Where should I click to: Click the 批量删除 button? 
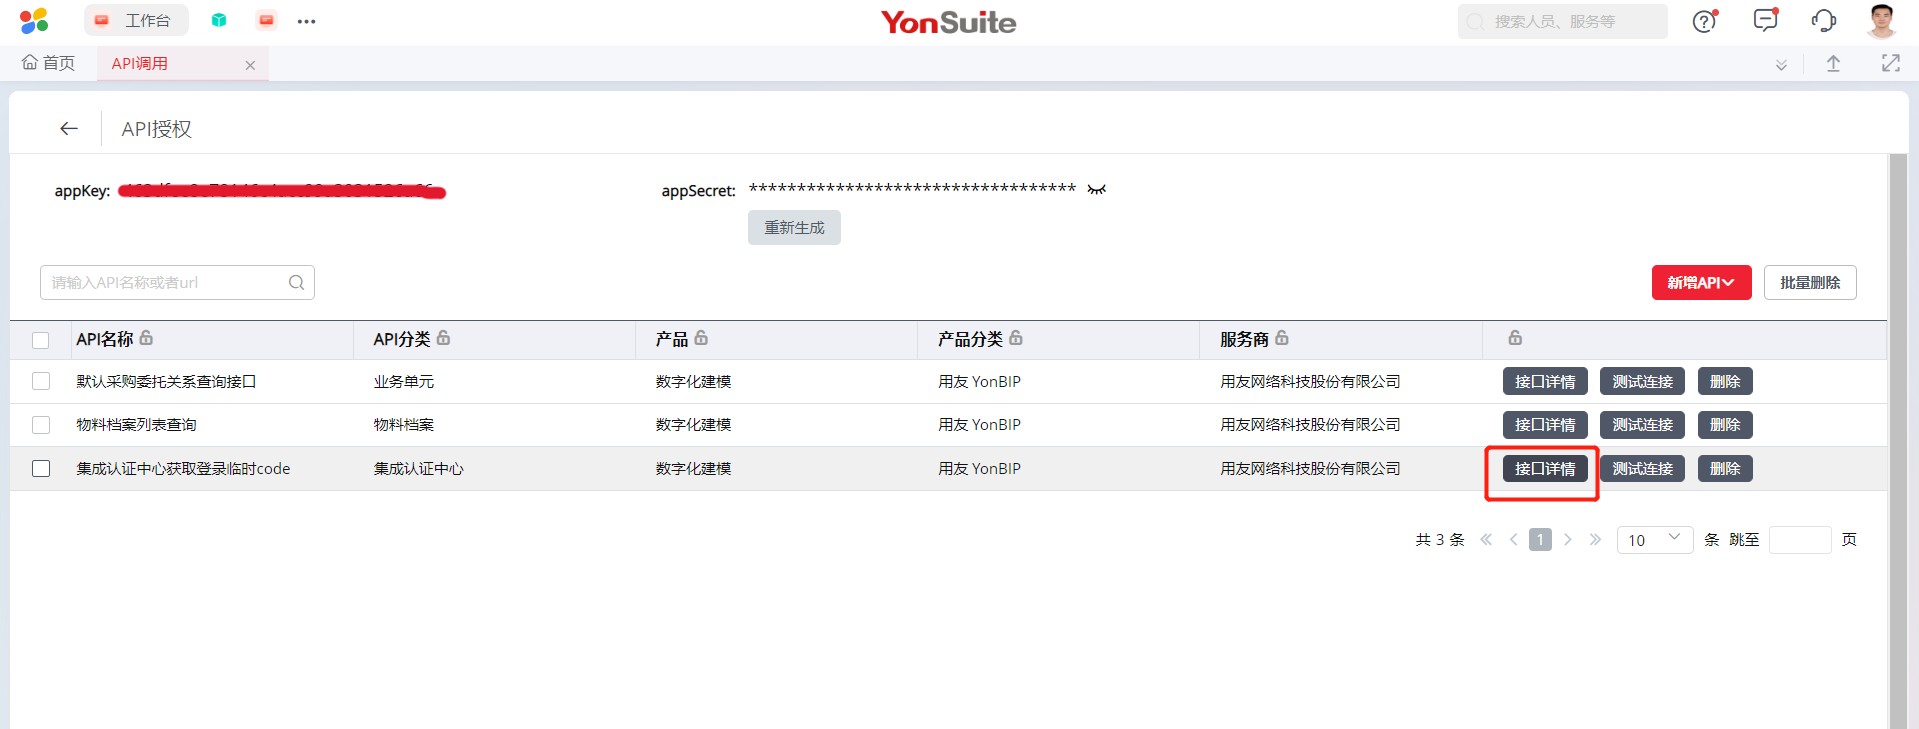(x=1810, y=283)
